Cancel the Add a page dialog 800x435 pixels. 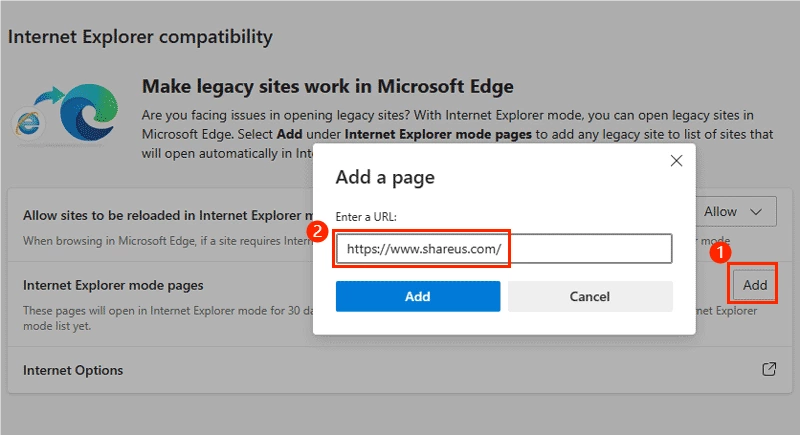click(590, 296)
